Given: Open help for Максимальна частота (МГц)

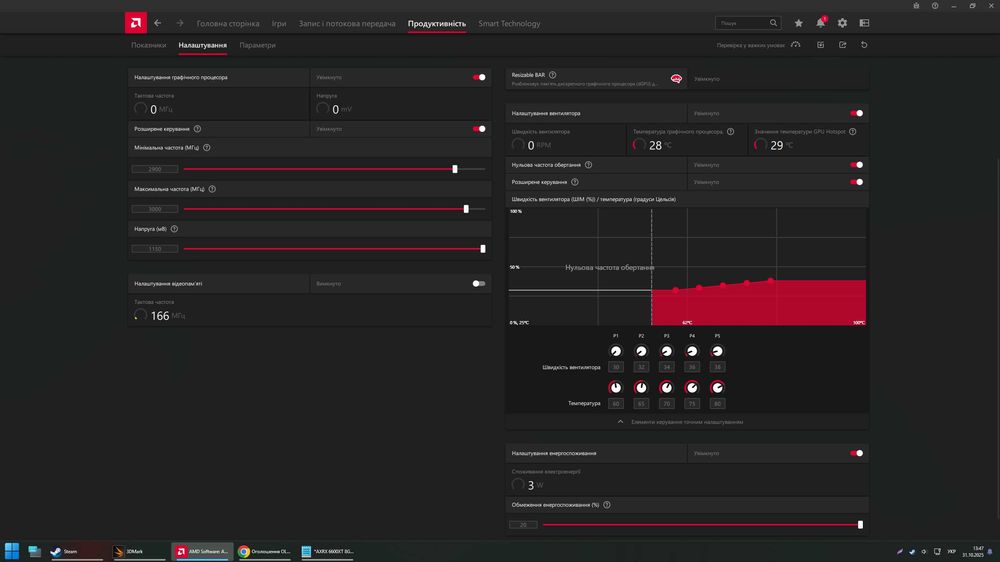Looking at the screenshot, I should (x=212, y=189).
